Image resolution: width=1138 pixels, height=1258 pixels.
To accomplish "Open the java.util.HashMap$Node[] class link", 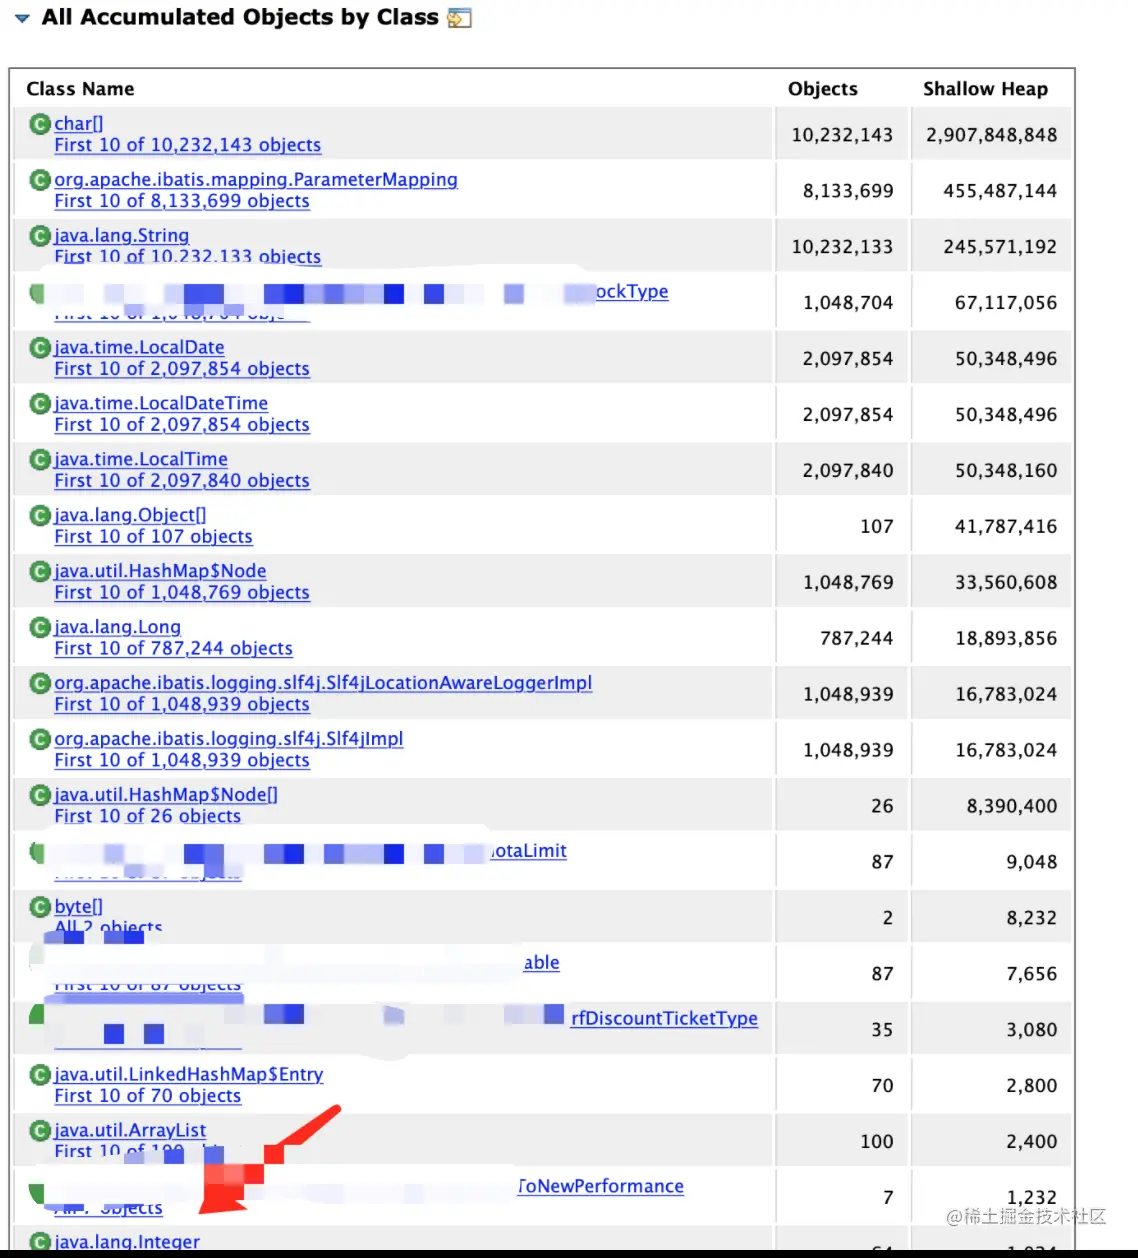I will point(166,796).
